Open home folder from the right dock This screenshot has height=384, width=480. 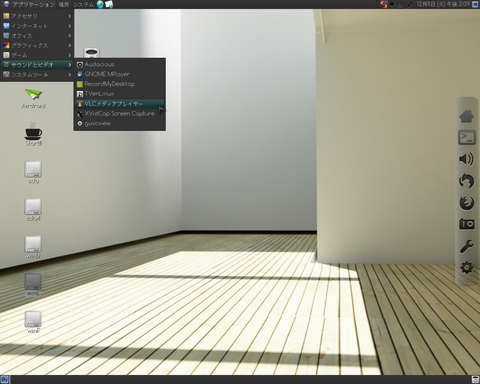(466, 116)
